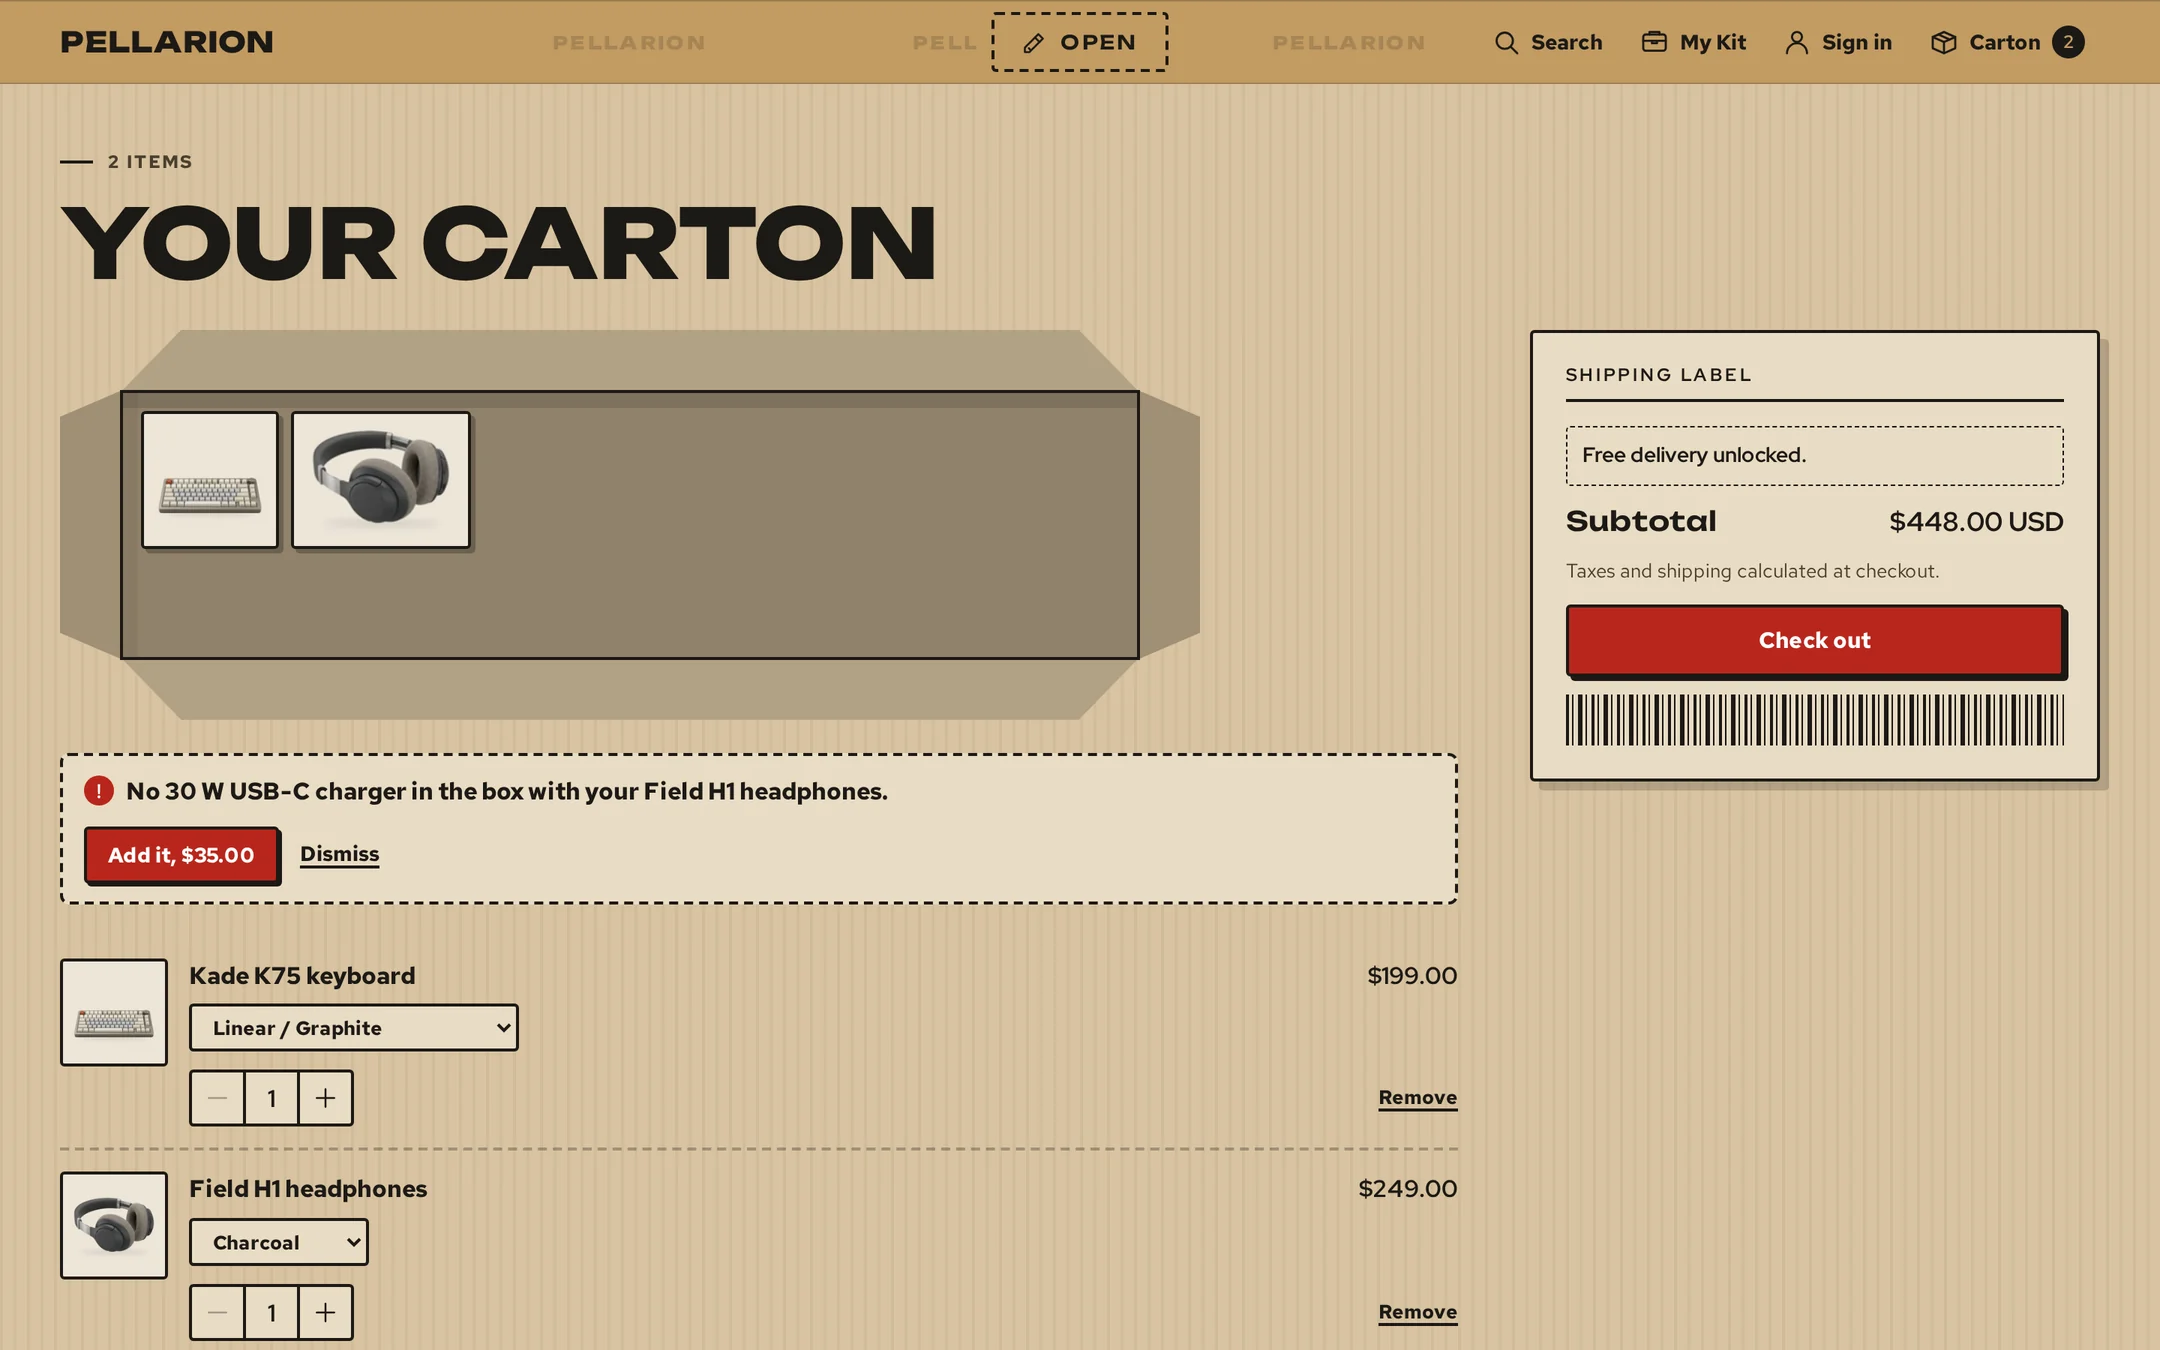
Task: Decrease Field H1 headphones quantity
Action: 217,1312
